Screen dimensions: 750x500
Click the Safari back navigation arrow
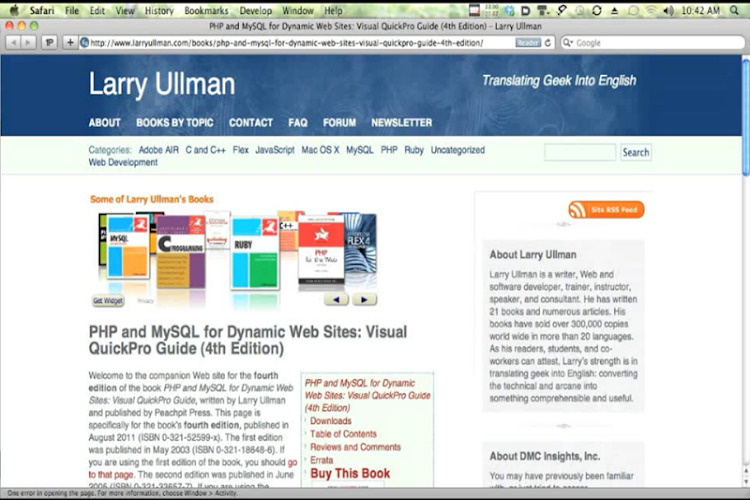(13, 43)
